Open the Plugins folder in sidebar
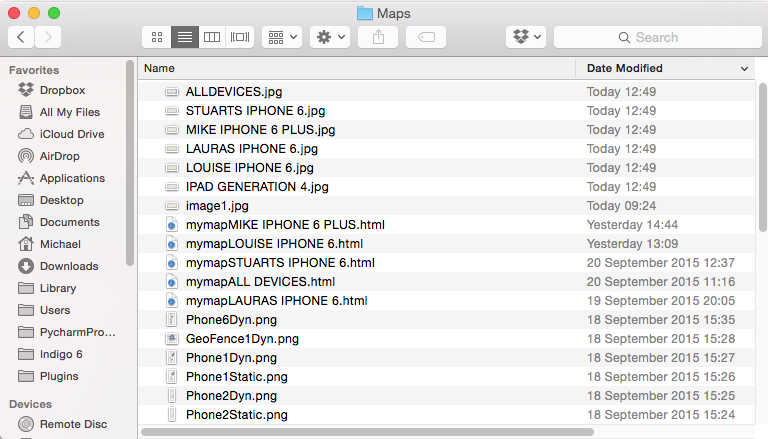The height and width of the screenshot is (439, 768). (59, 376)
